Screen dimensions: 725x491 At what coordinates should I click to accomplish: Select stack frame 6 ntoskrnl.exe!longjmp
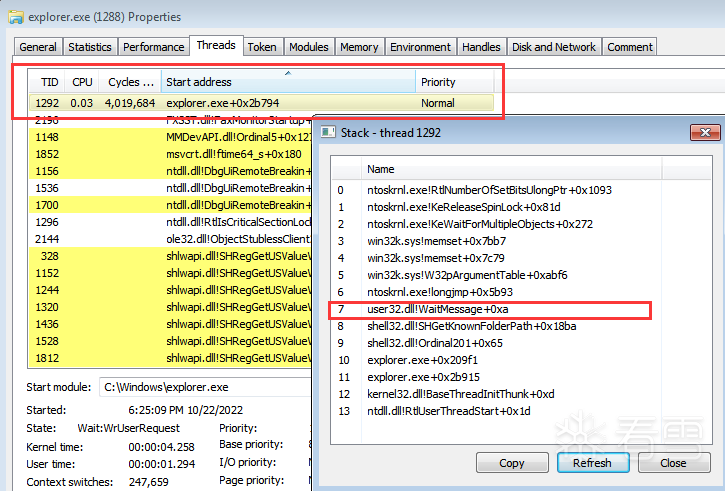click(x=497, y=292)
